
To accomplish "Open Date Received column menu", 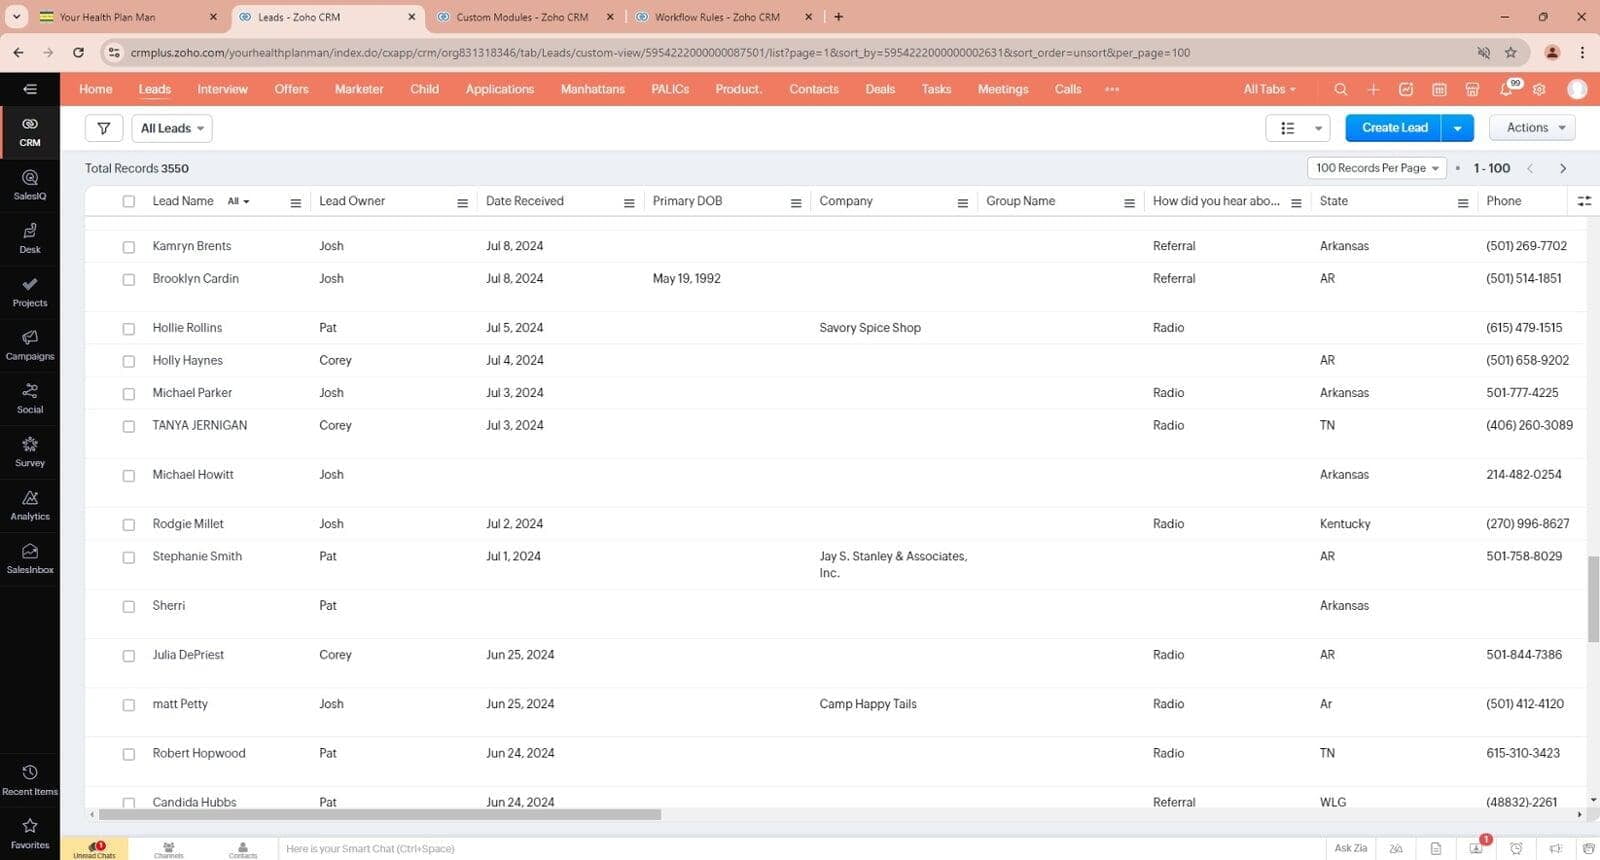I will (x=629, y=203).
